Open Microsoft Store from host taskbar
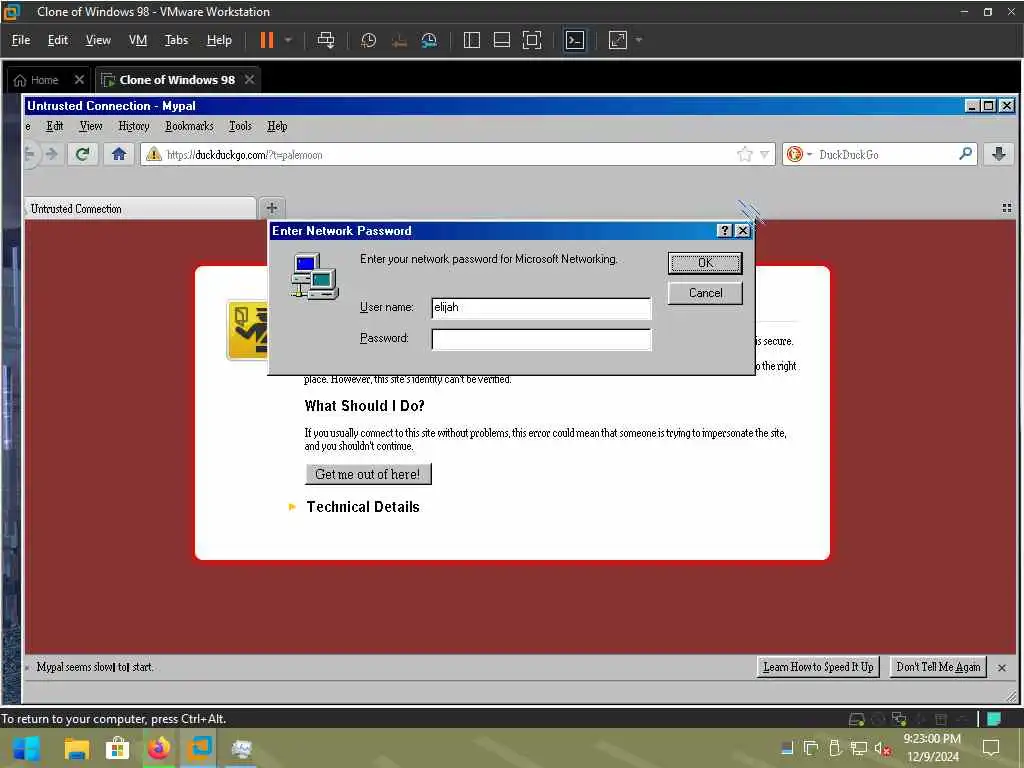The width and height of the screenshot is (1024, 768). coord(118,748)
